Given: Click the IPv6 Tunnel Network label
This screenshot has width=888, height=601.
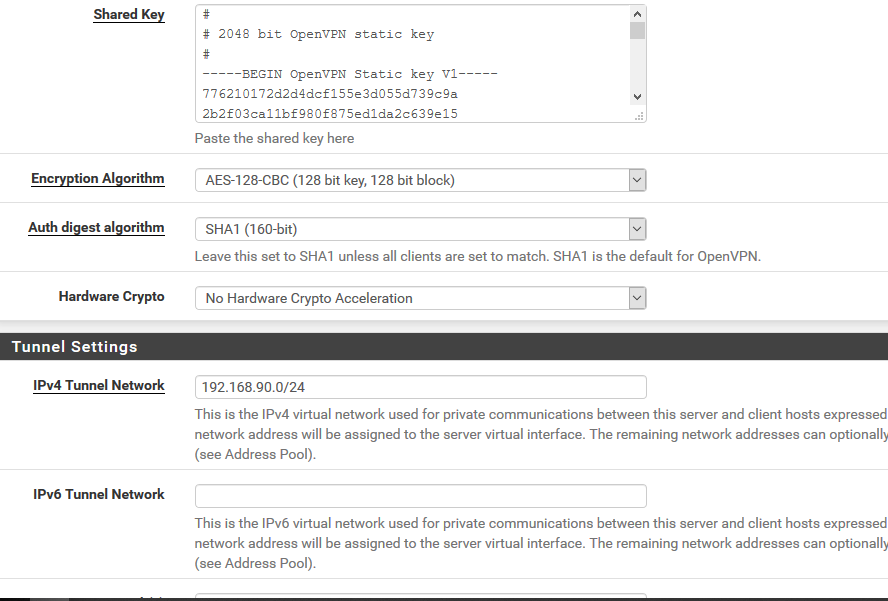Looking at the screenshot, I should pyautogui.click(x=99, y=494).
